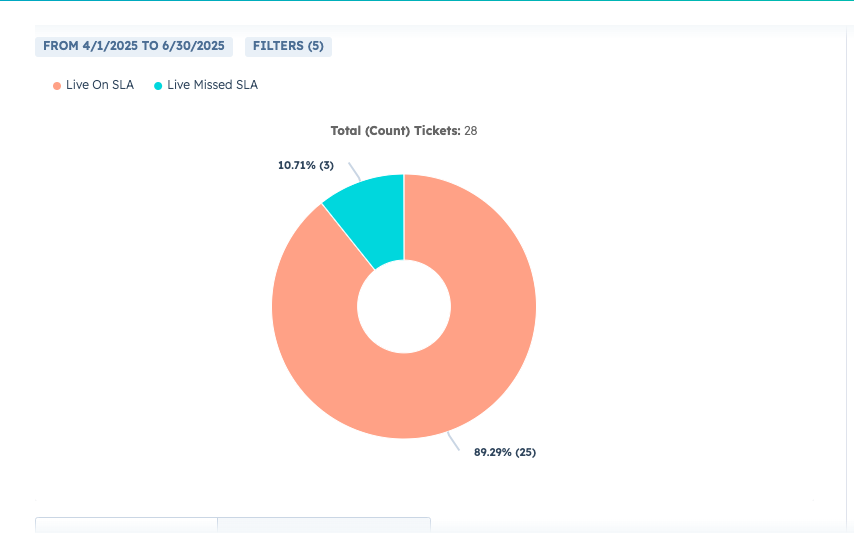Click the date range 4/1/2025 to 6/30/2025 badge

point(134,46)
